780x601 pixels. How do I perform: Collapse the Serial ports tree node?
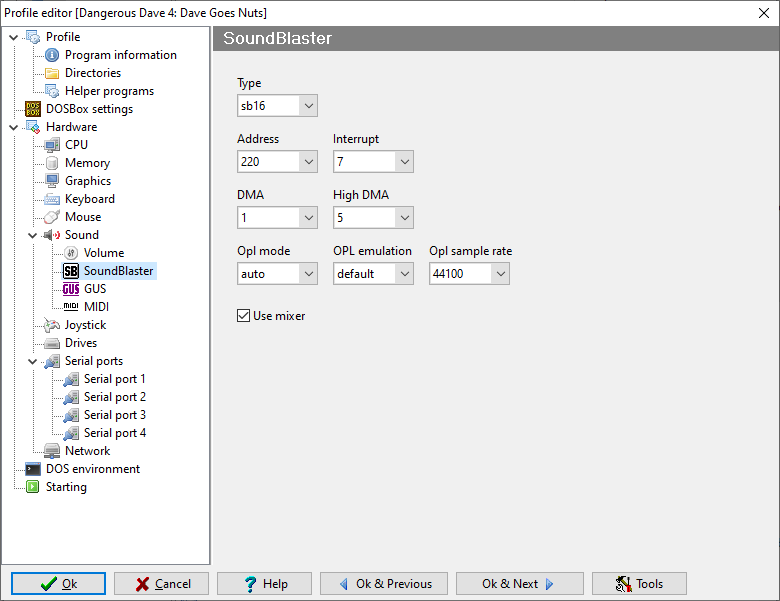click(x=33, y=362)
